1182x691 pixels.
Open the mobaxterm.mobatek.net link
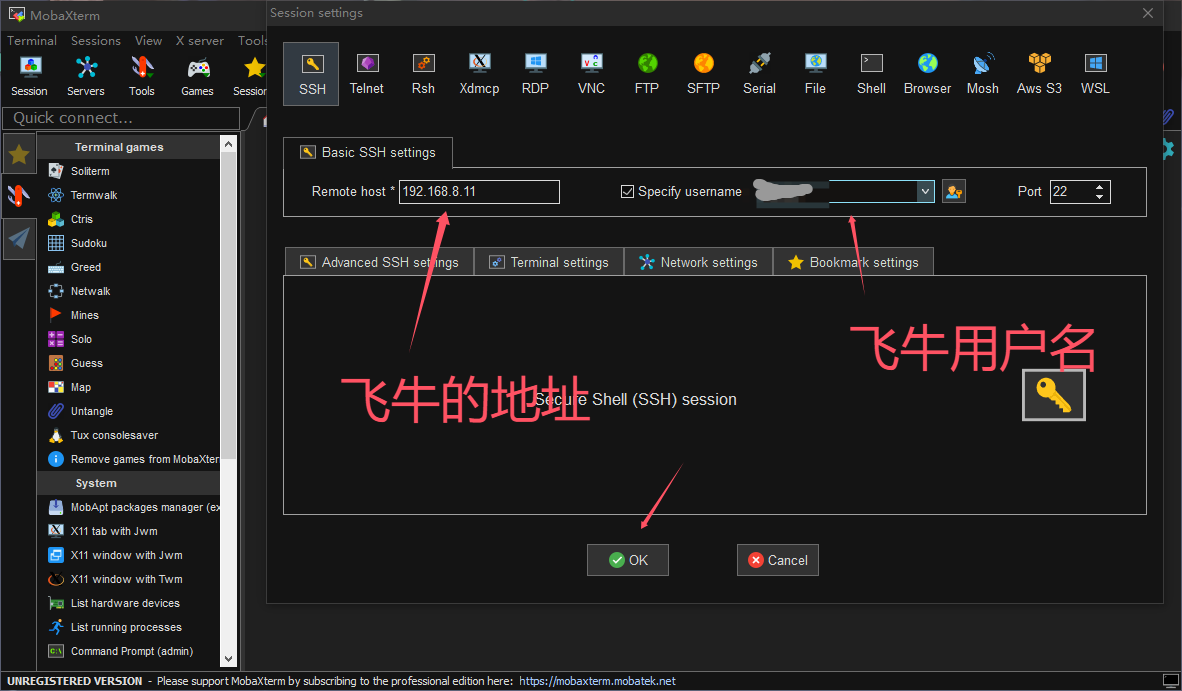597,681
